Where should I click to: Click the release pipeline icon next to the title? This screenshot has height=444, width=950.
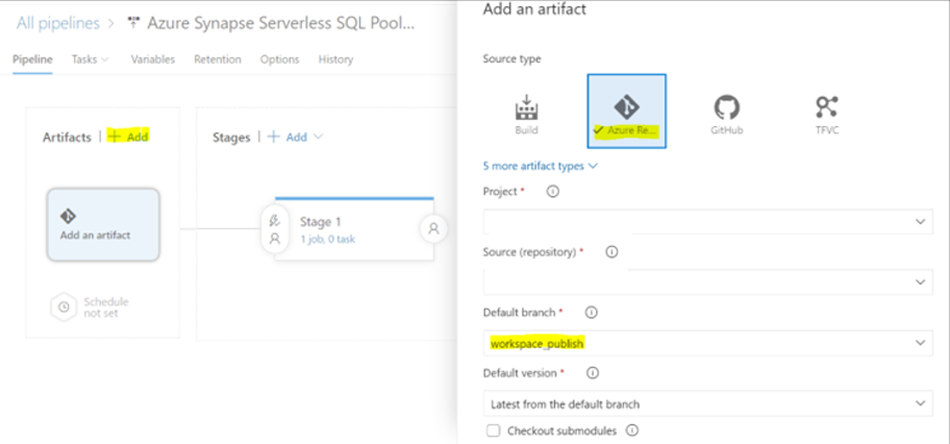pyautogui.click(x=133, y=24)
